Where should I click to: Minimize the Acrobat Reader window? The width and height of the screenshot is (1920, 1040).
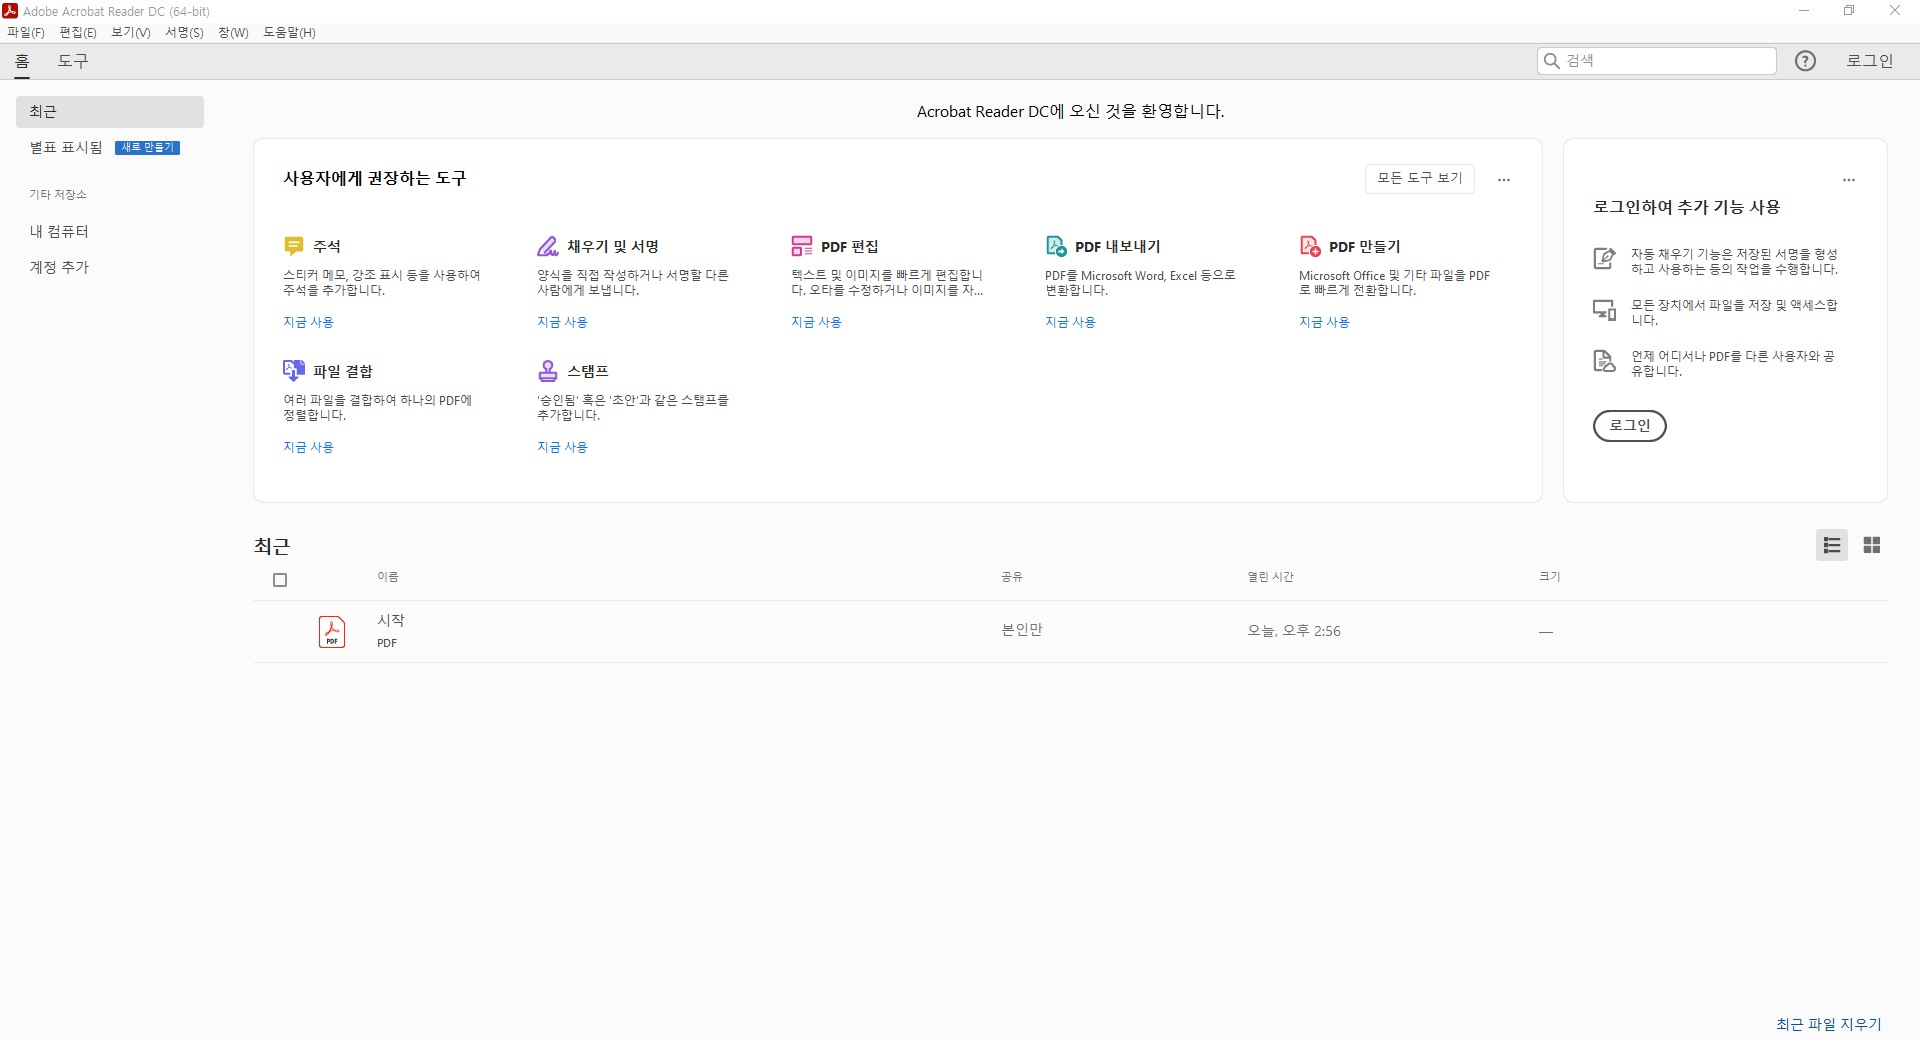(x=1804, y=11)
